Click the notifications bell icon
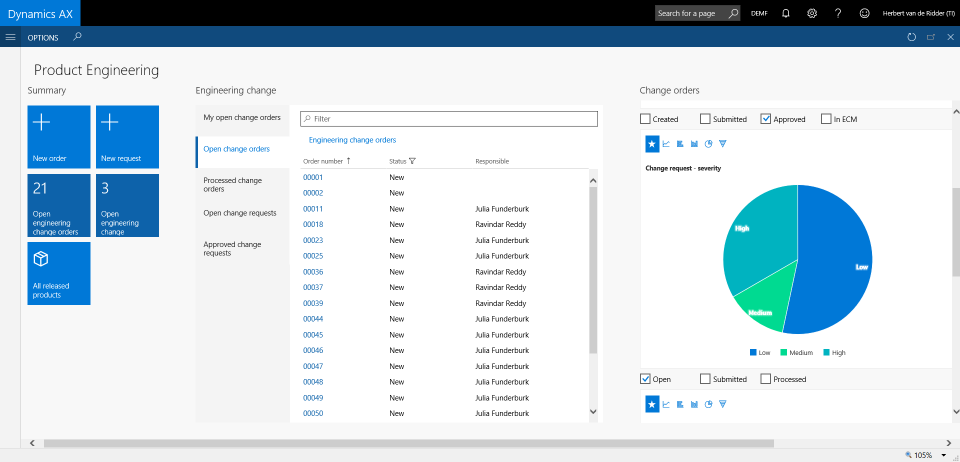Screen dimensions: 960x462 pyautogui.click(x=786, y=13)
